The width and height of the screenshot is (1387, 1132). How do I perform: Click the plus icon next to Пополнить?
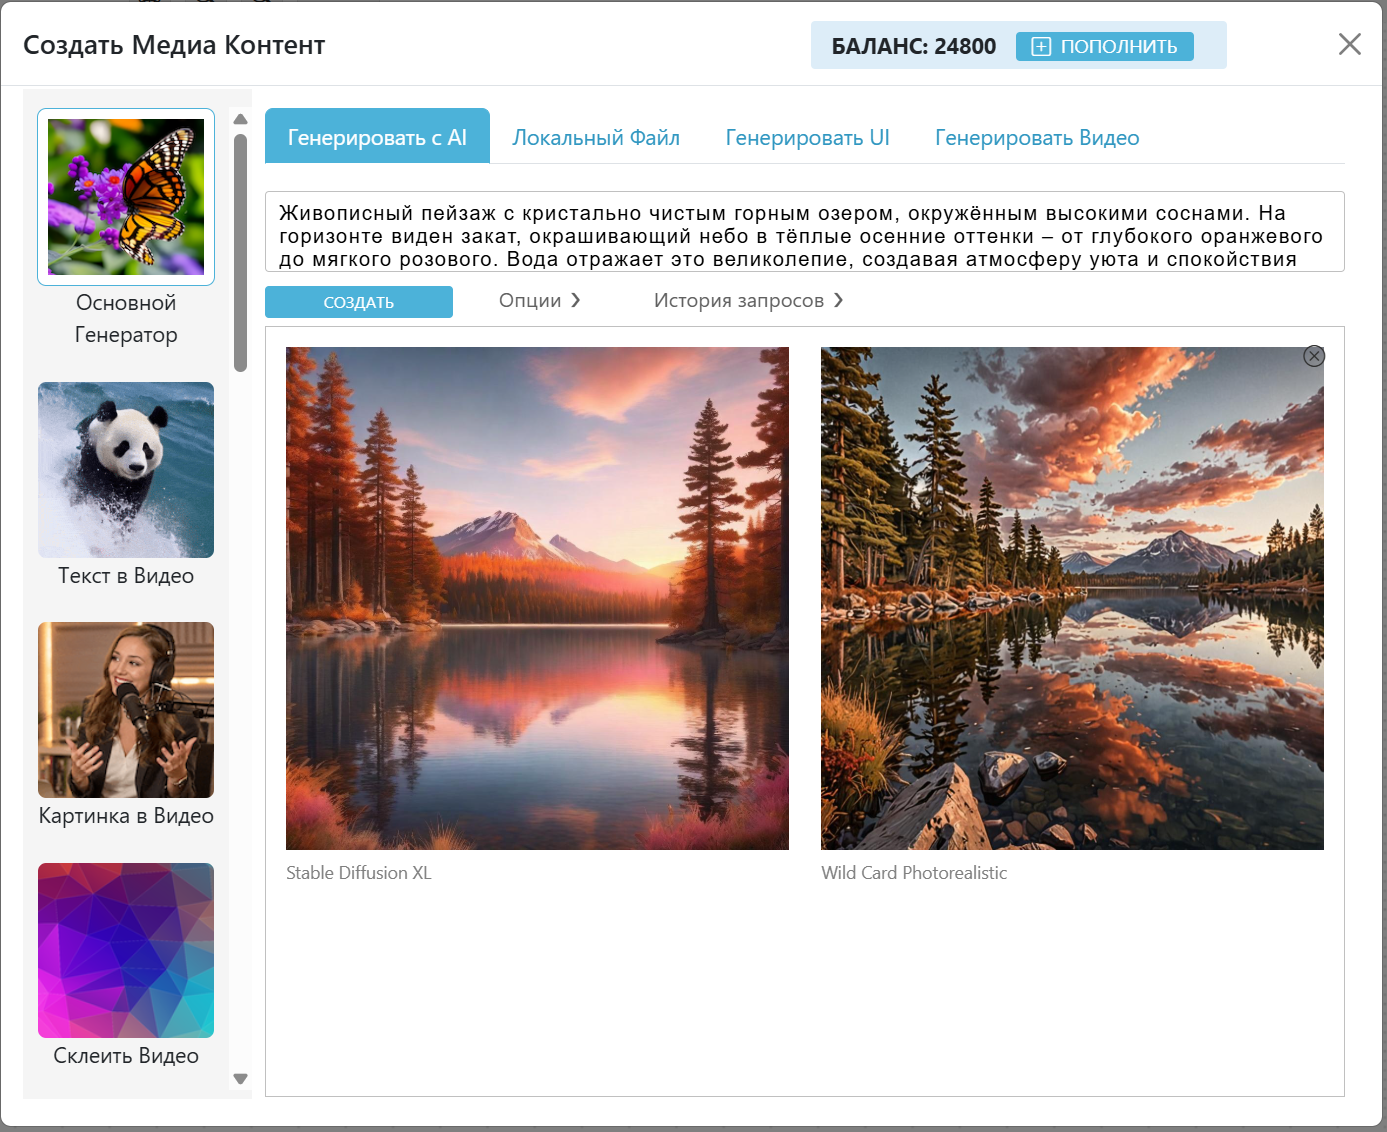[1041, 47]
